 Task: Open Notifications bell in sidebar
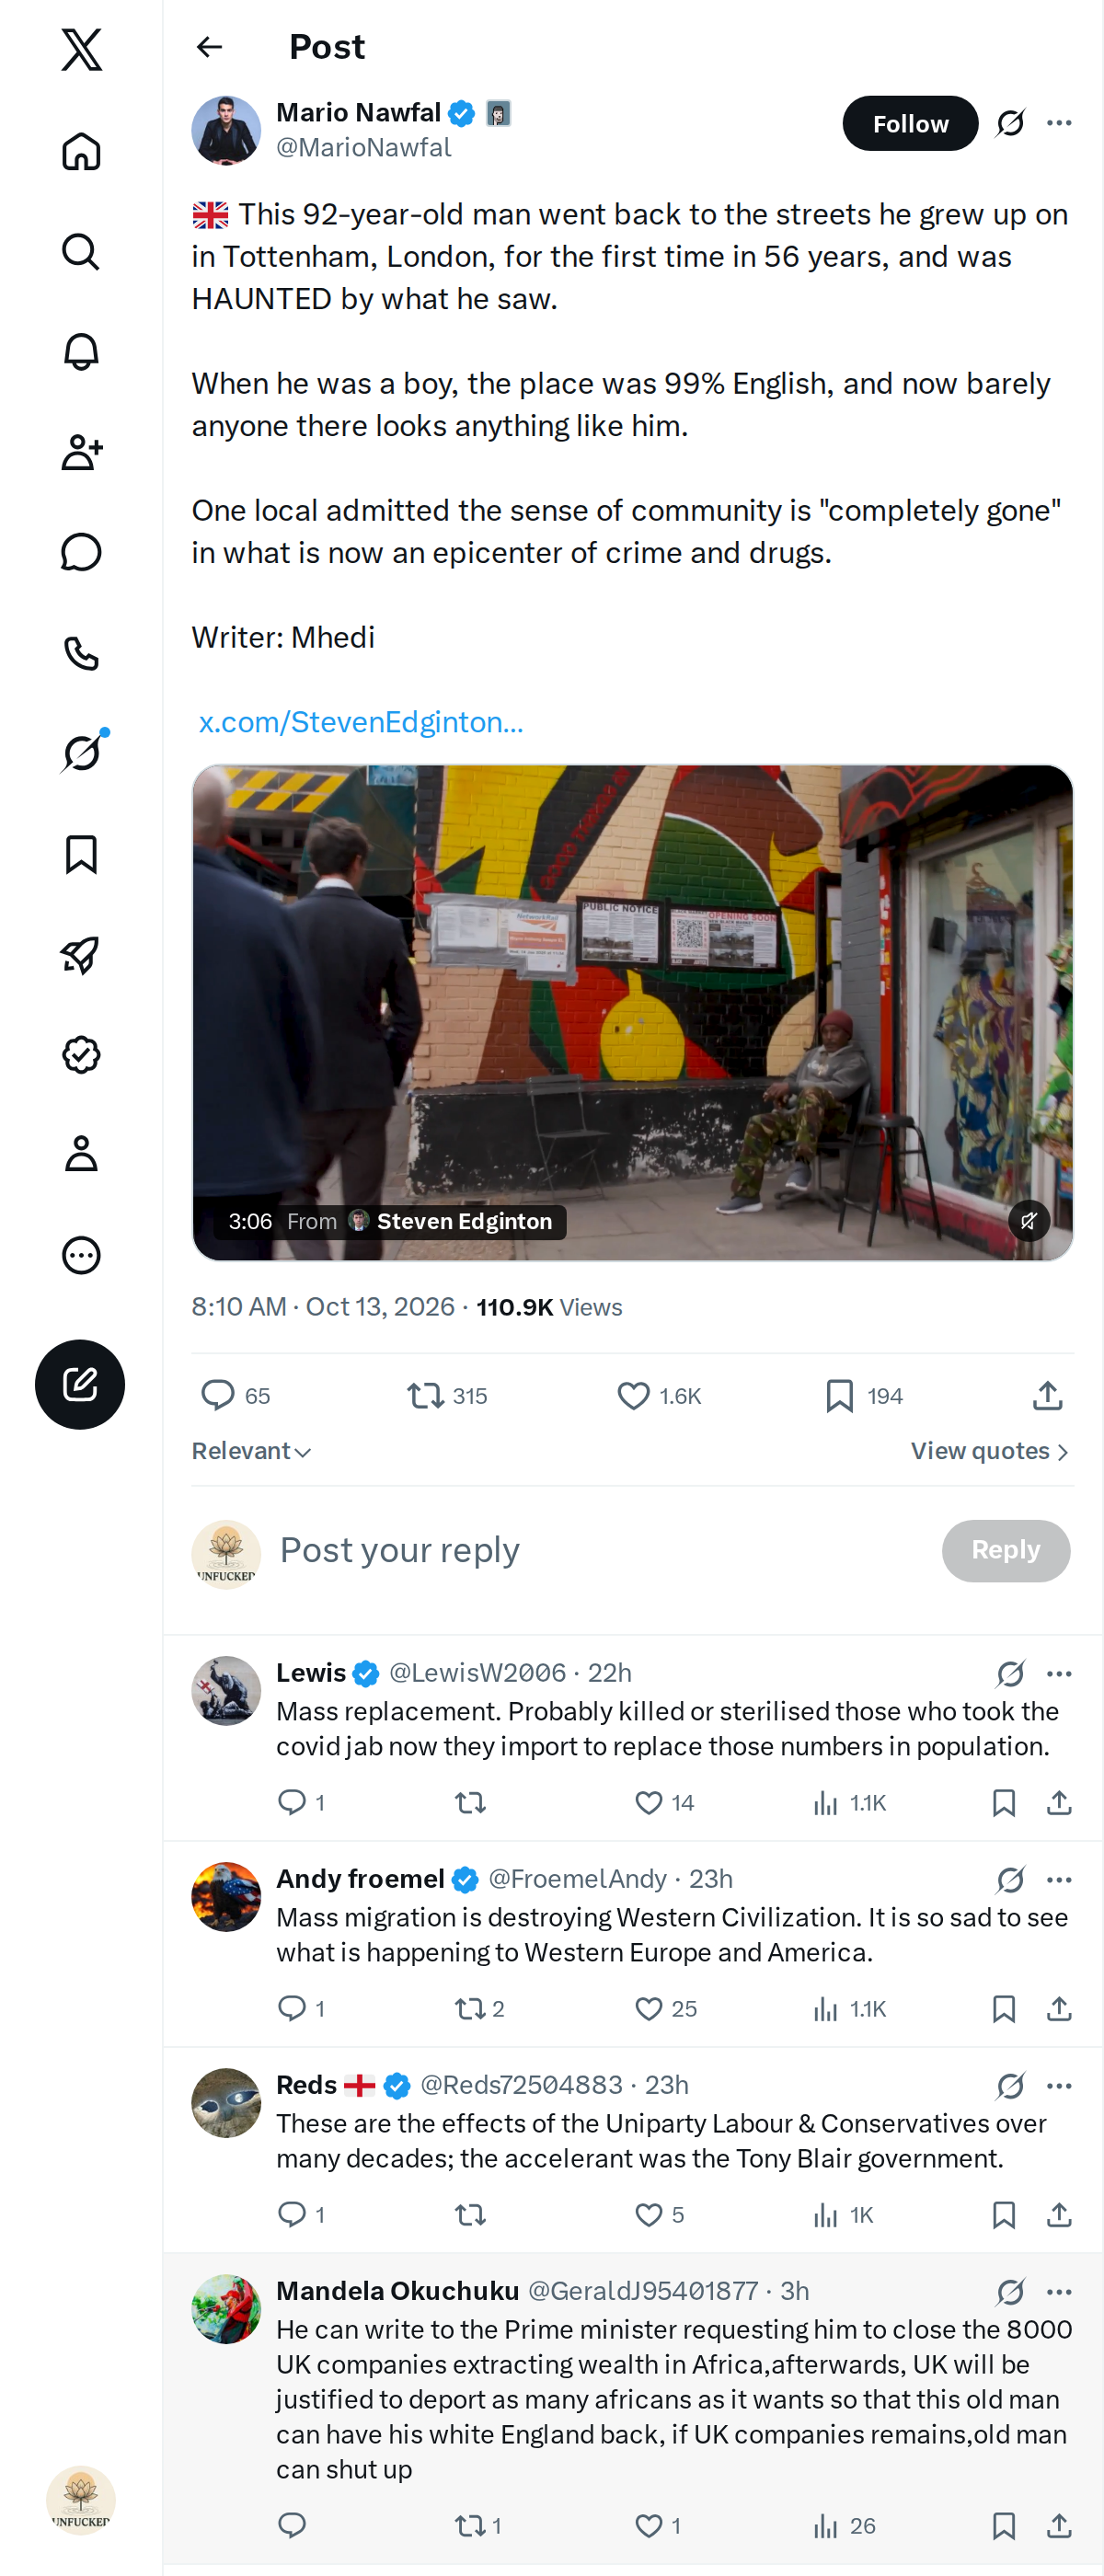pos(81,352)
